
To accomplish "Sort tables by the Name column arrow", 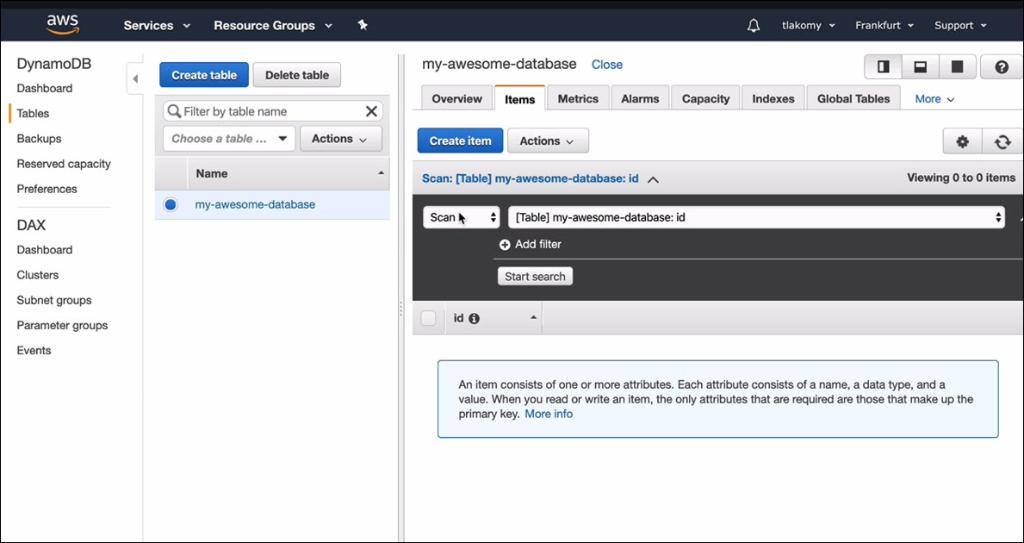I will 381,173.
